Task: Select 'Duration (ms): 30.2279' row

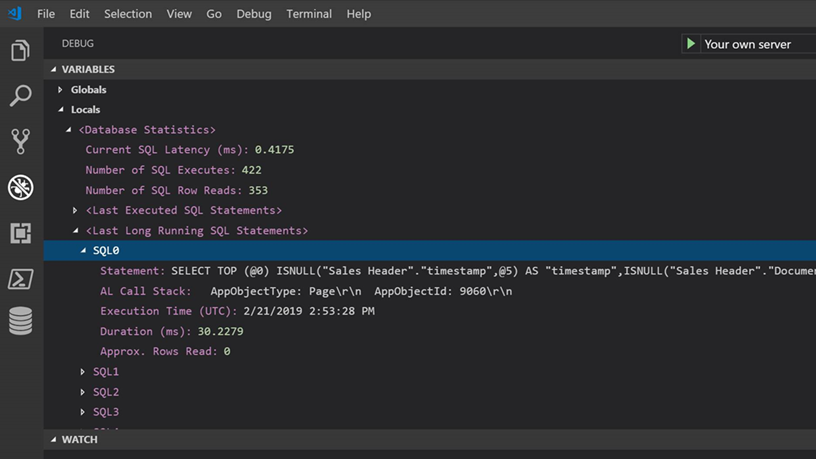Action: 430,332
